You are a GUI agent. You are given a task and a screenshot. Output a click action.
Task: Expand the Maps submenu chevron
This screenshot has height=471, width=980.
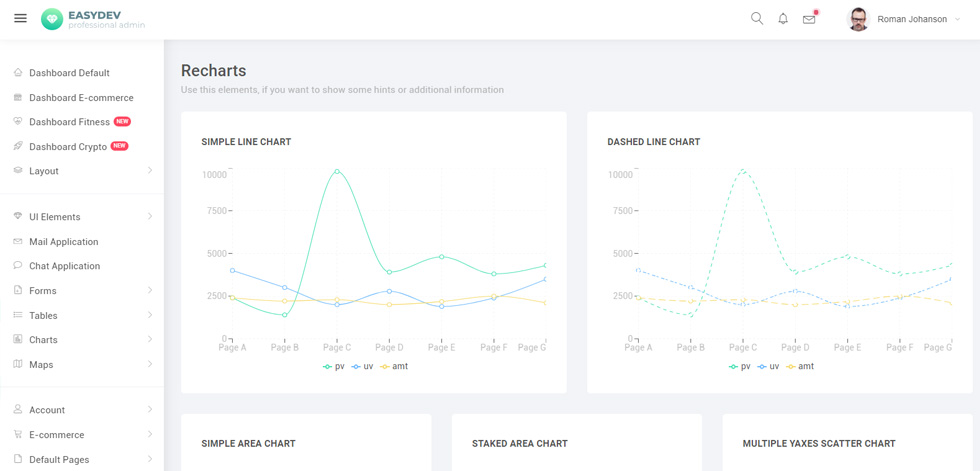pos(150,364)
